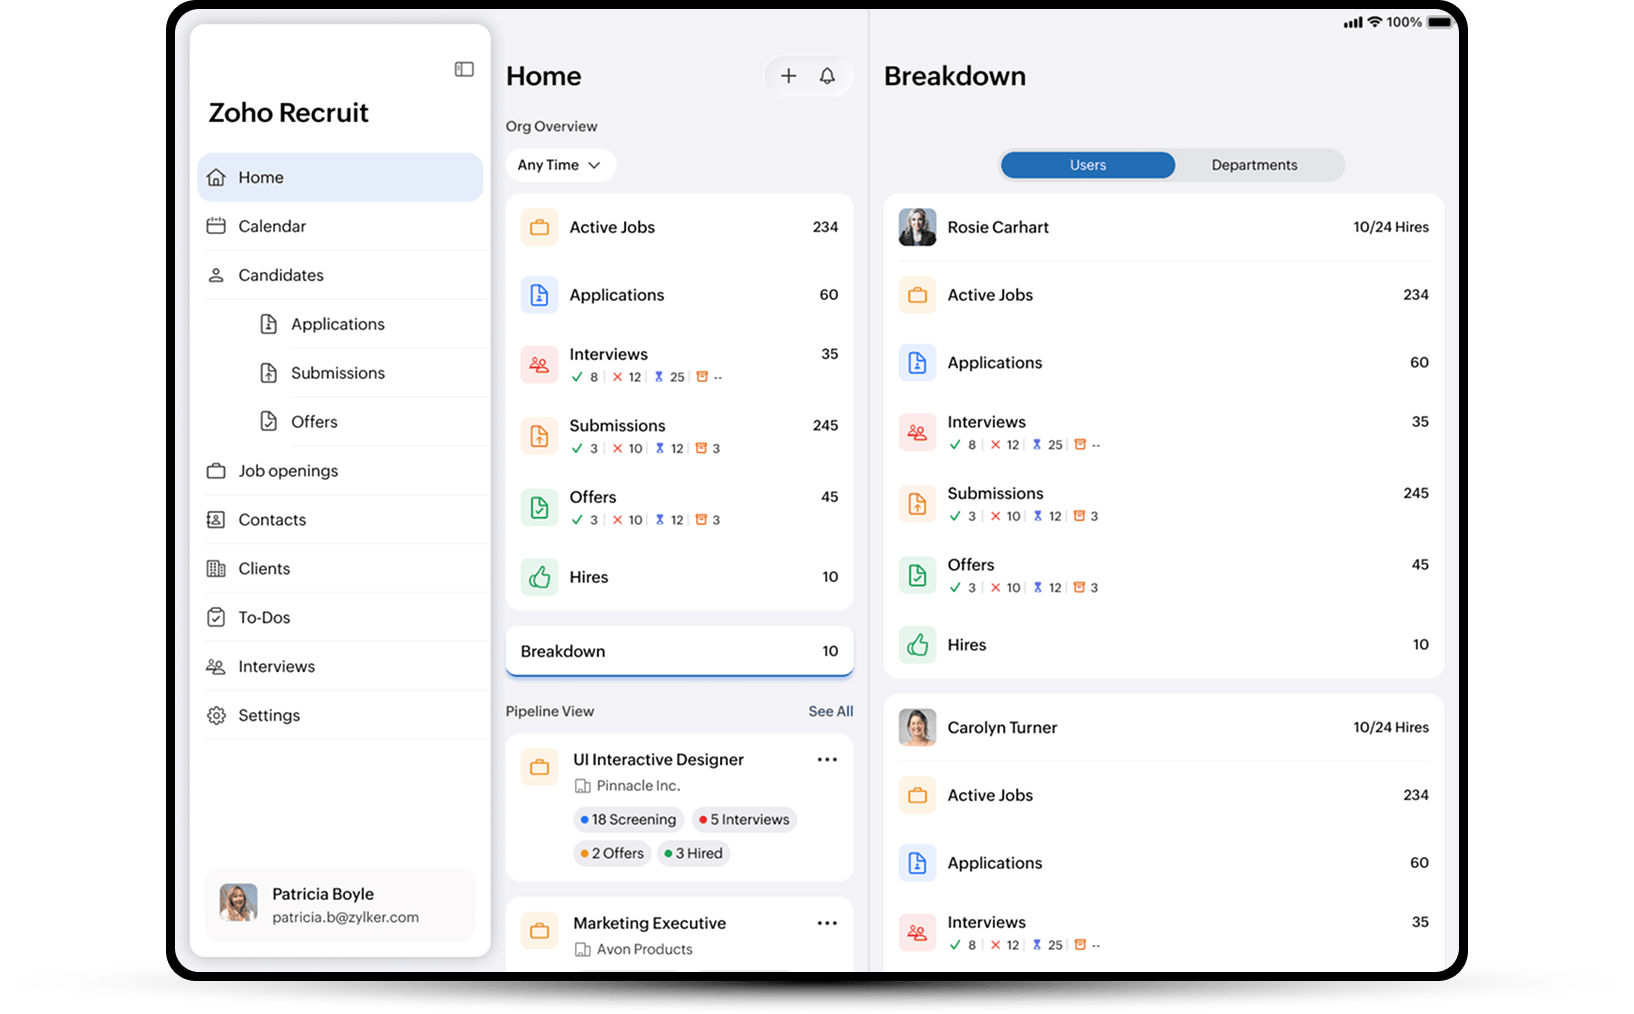The image size is (1634, 1014).
Task: Open the Home icon in sidebar
Action: (x=216, y=177)
